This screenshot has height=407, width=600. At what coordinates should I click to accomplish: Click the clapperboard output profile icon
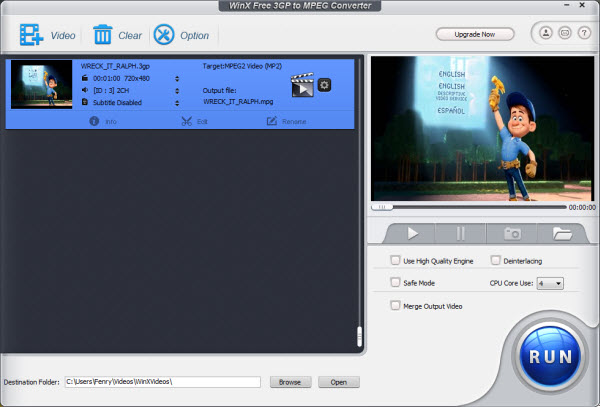[x=302, y=85]
